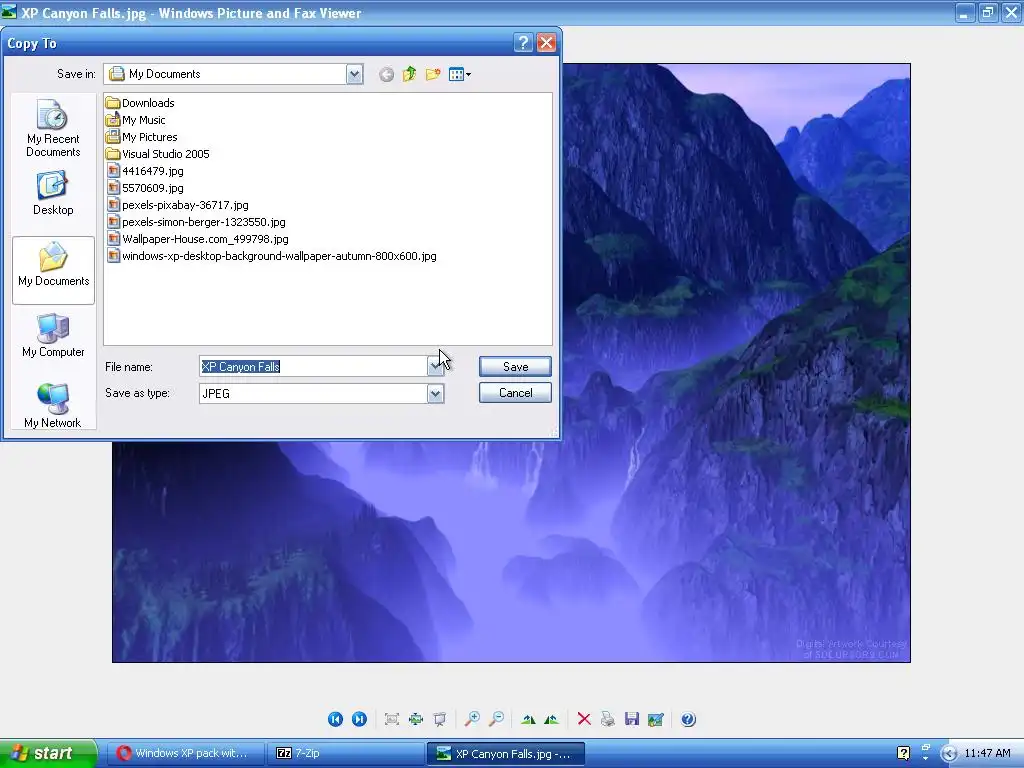The width and height of the screenshot is (1024, 768).
Task: Select file pexels-simon-berger-1323550.jpg
Action: 195,221
